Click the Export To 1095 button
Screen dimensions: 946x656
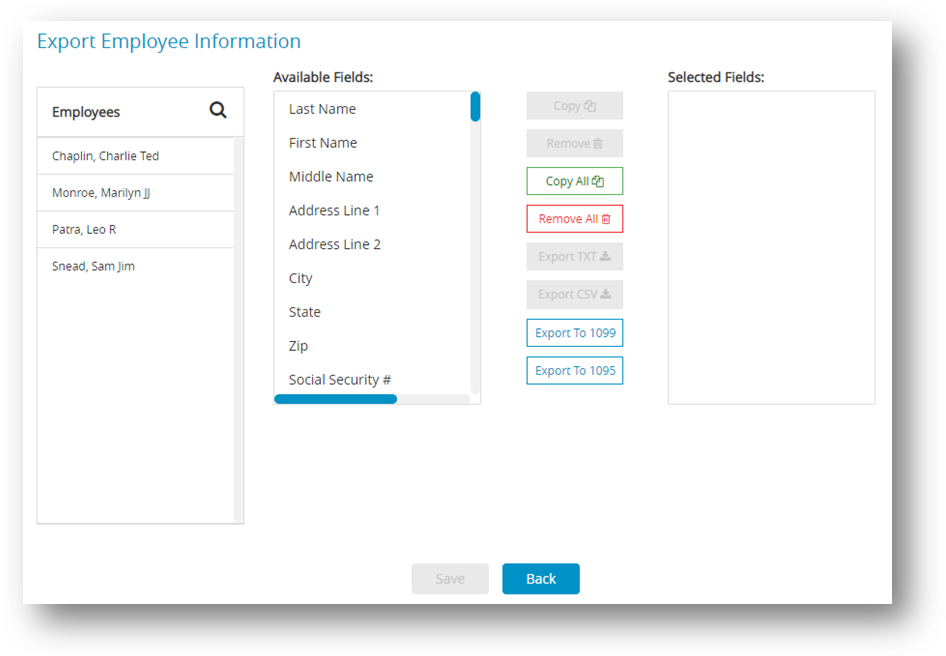574,370
